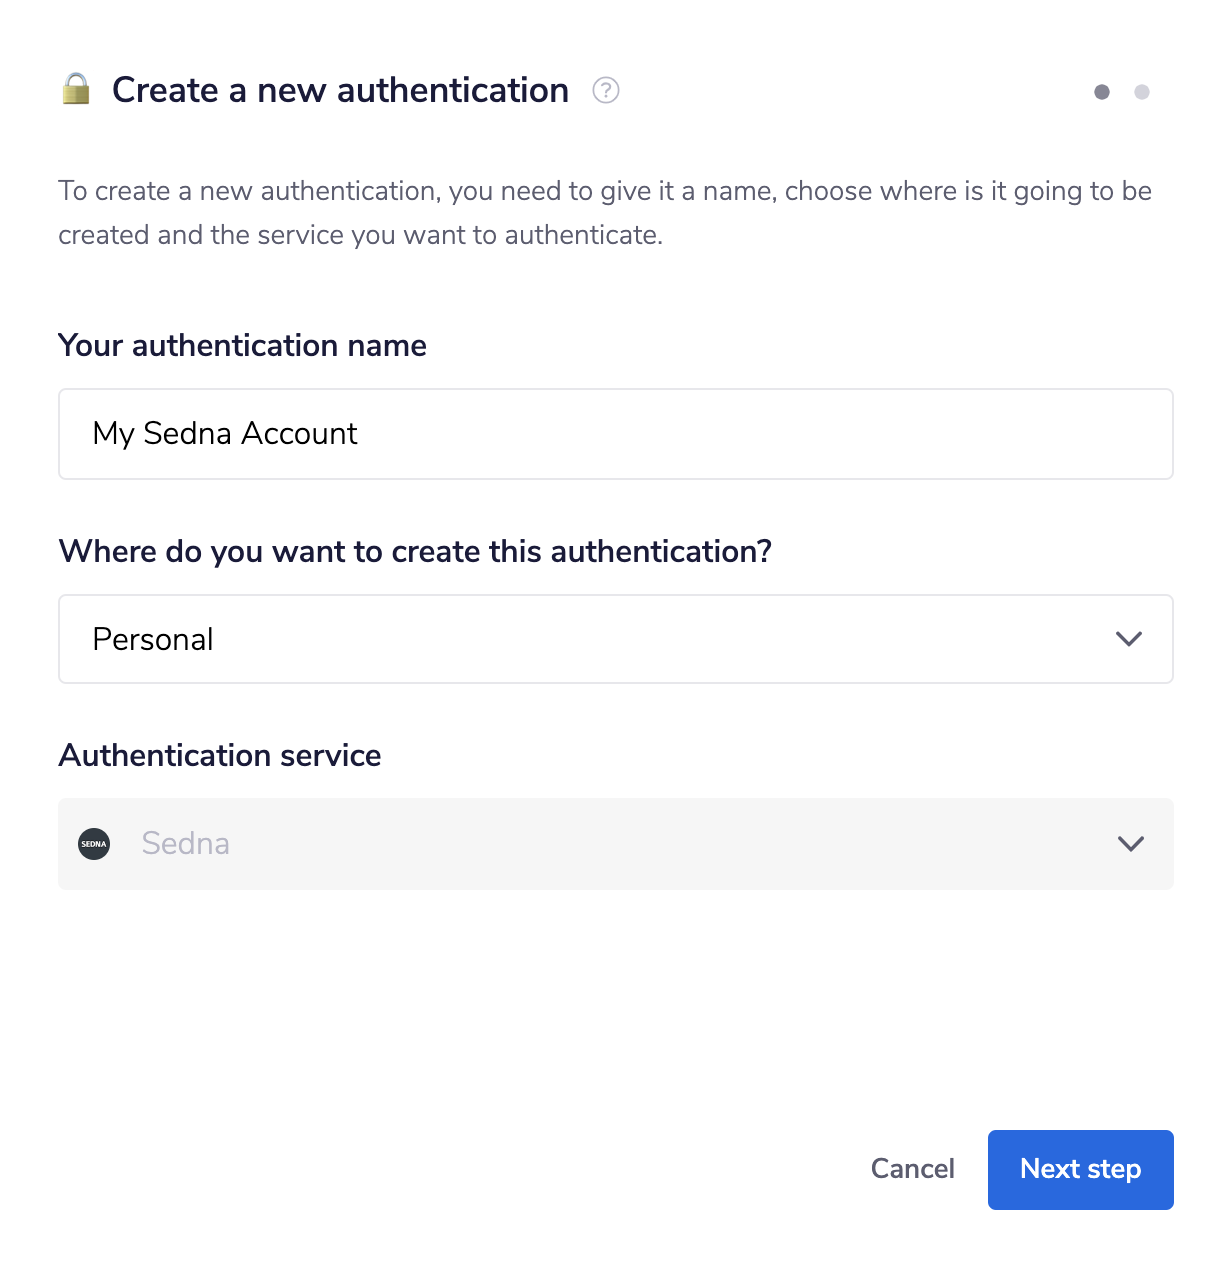The width and height of the screenshot is (1232, 1264).
Task: Click the introductory description paragraph
Action: 604,212
